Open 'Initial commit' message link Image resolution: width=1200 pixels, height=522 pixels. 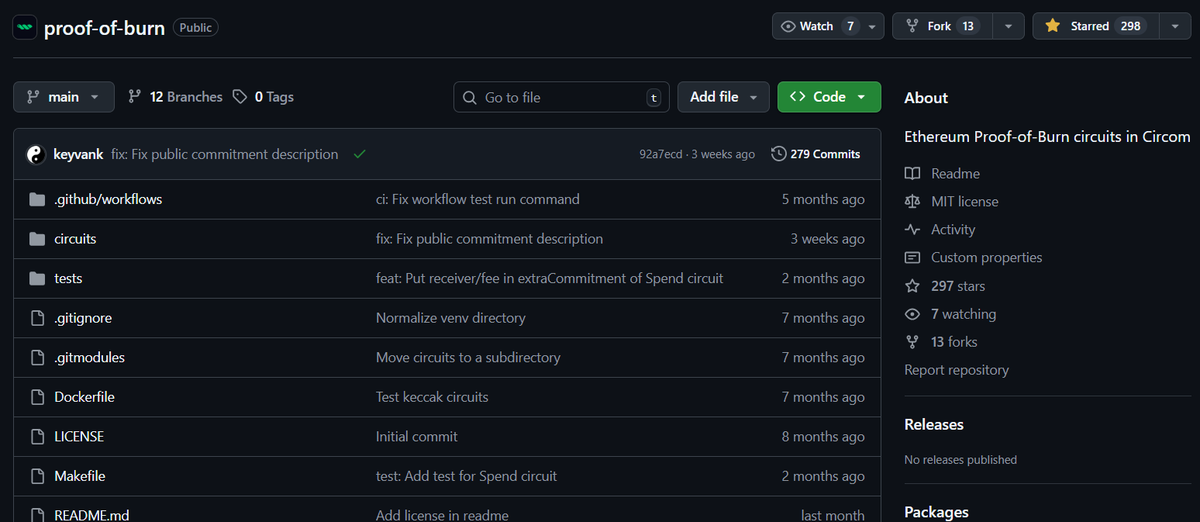(417, 437)
